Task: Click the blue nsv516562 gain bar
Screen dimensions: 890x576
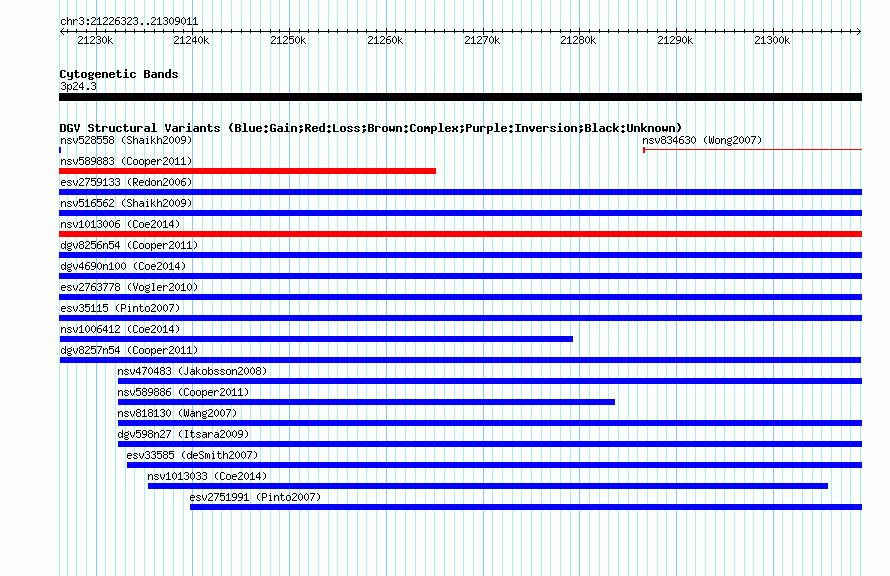Action: click(460, 213)
